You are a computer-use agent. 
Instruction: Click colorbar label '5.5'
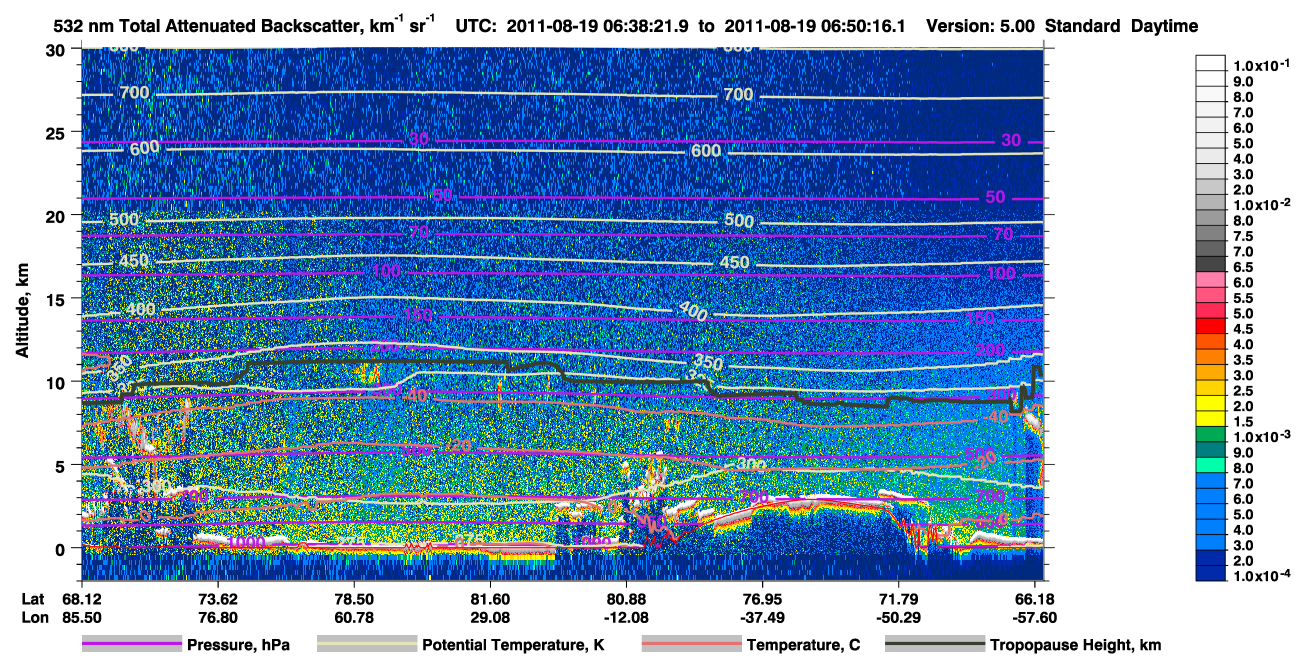click(x=1243, y=298)
